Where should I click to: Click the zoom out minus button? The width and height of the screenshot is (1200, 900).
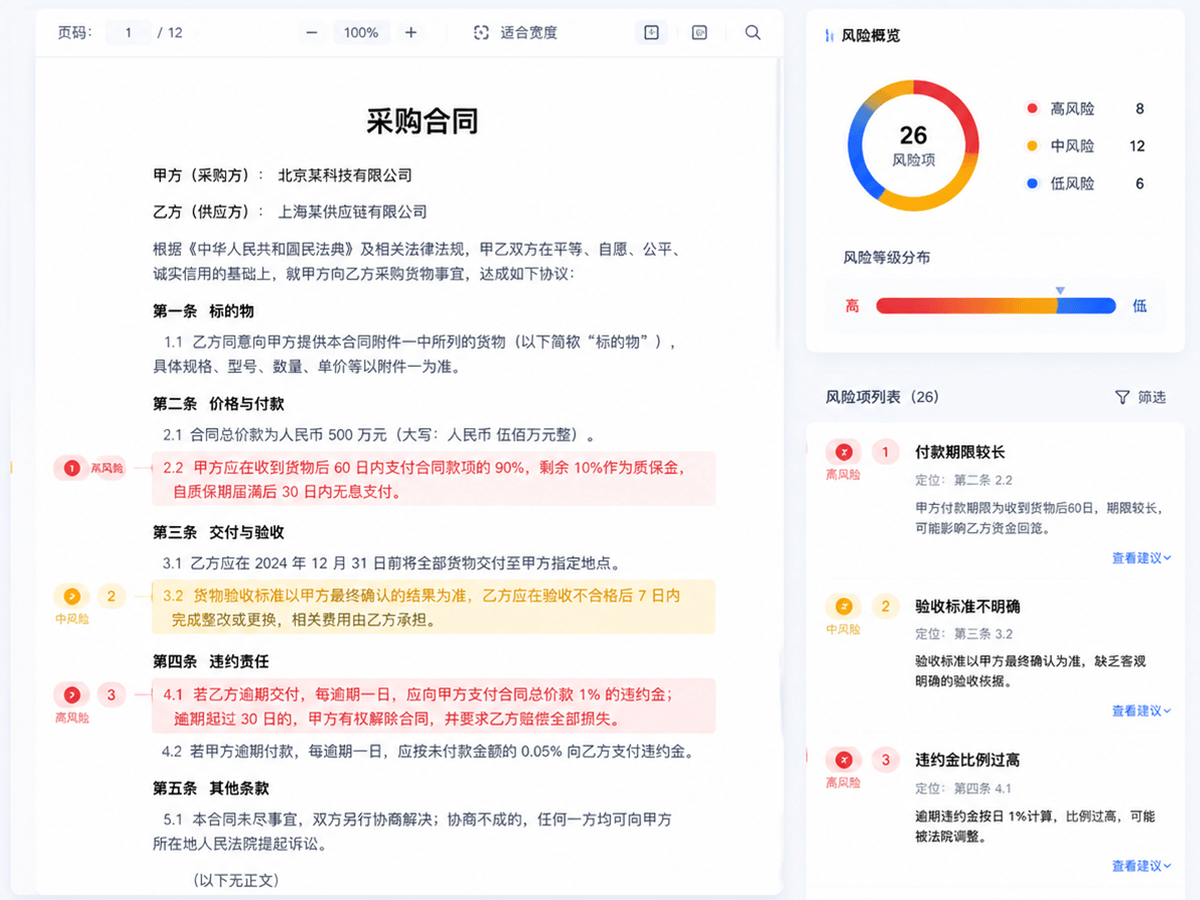tap(312, 33)
